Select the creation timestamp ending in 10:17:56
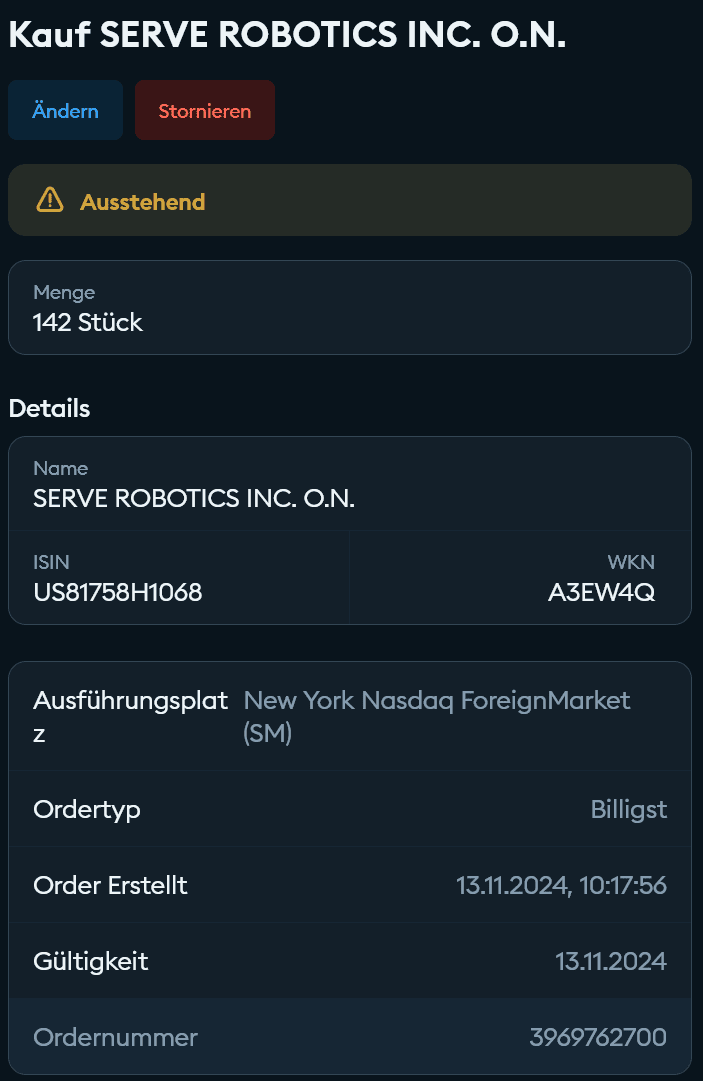This screenshot has height=1081, width=703. (x=561, y=885)
